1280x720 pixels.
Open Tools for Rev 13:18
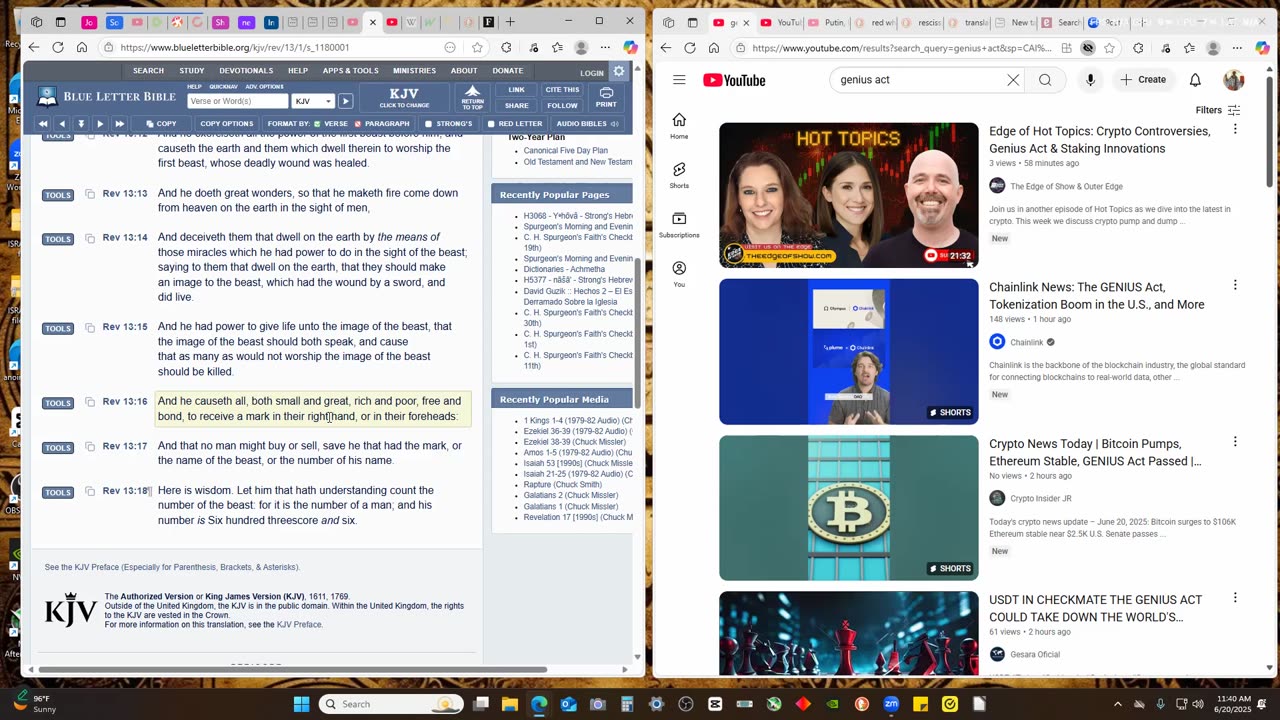click(58, 492)
